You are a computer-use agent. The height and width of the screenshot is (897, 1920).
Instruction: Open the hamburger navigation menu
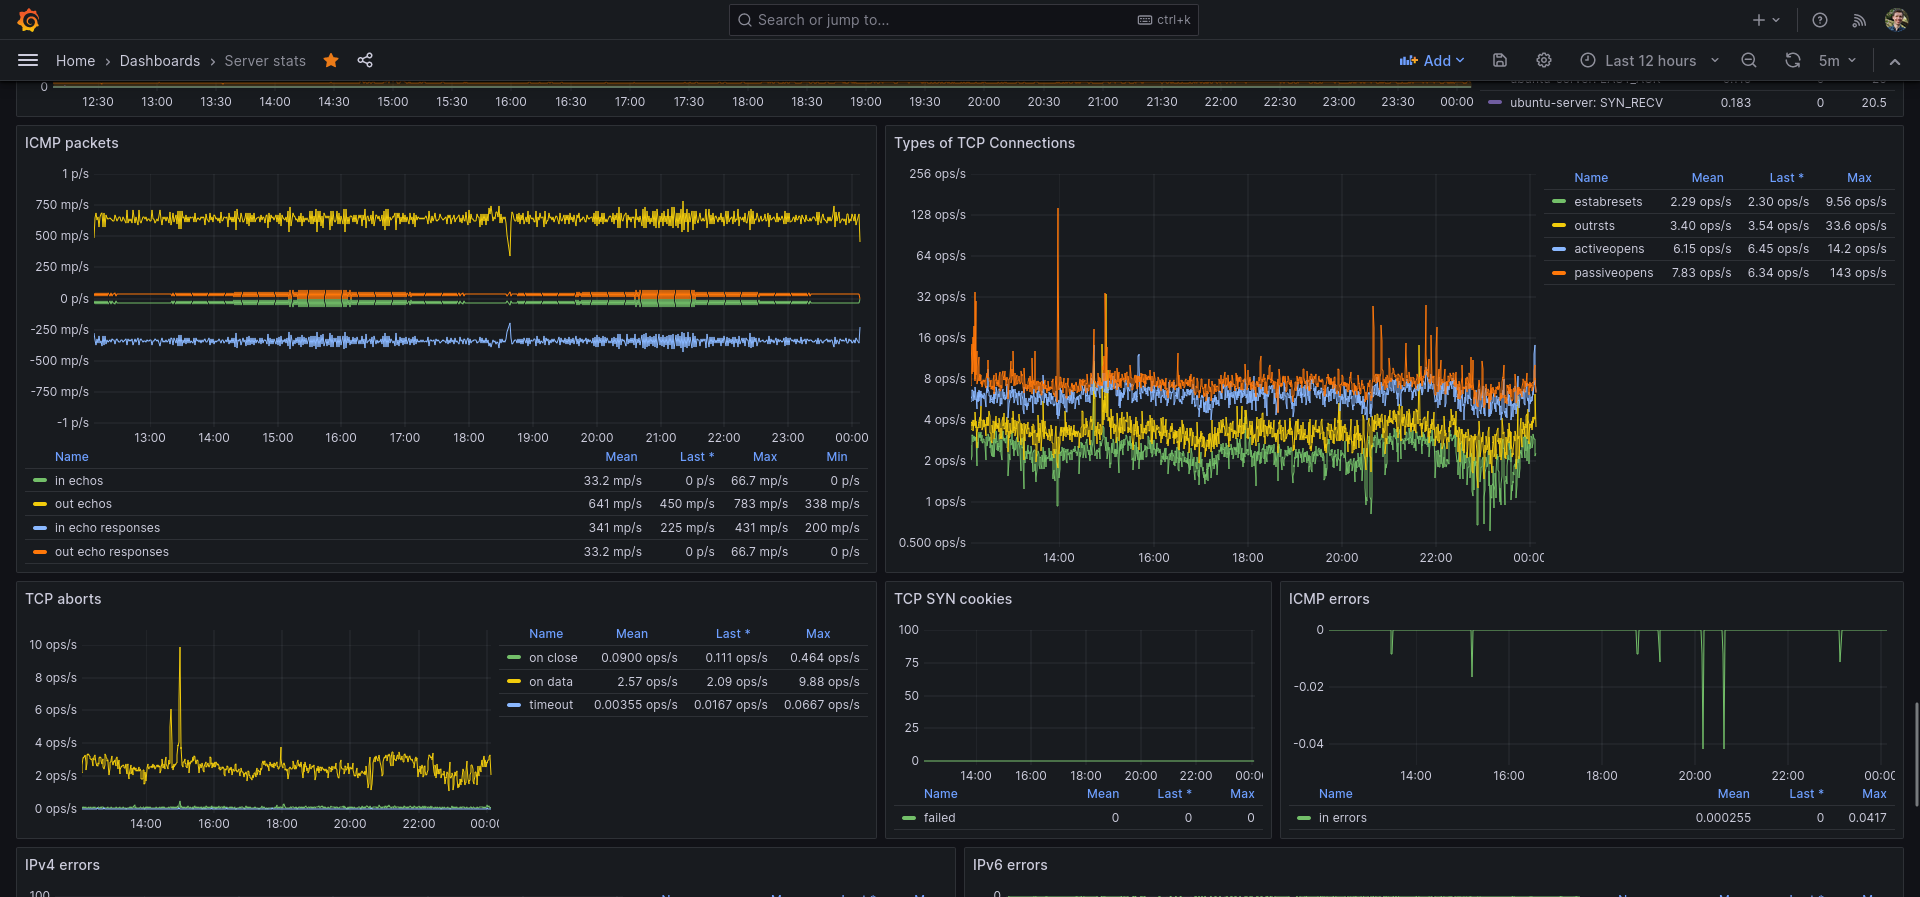[28, 61]
